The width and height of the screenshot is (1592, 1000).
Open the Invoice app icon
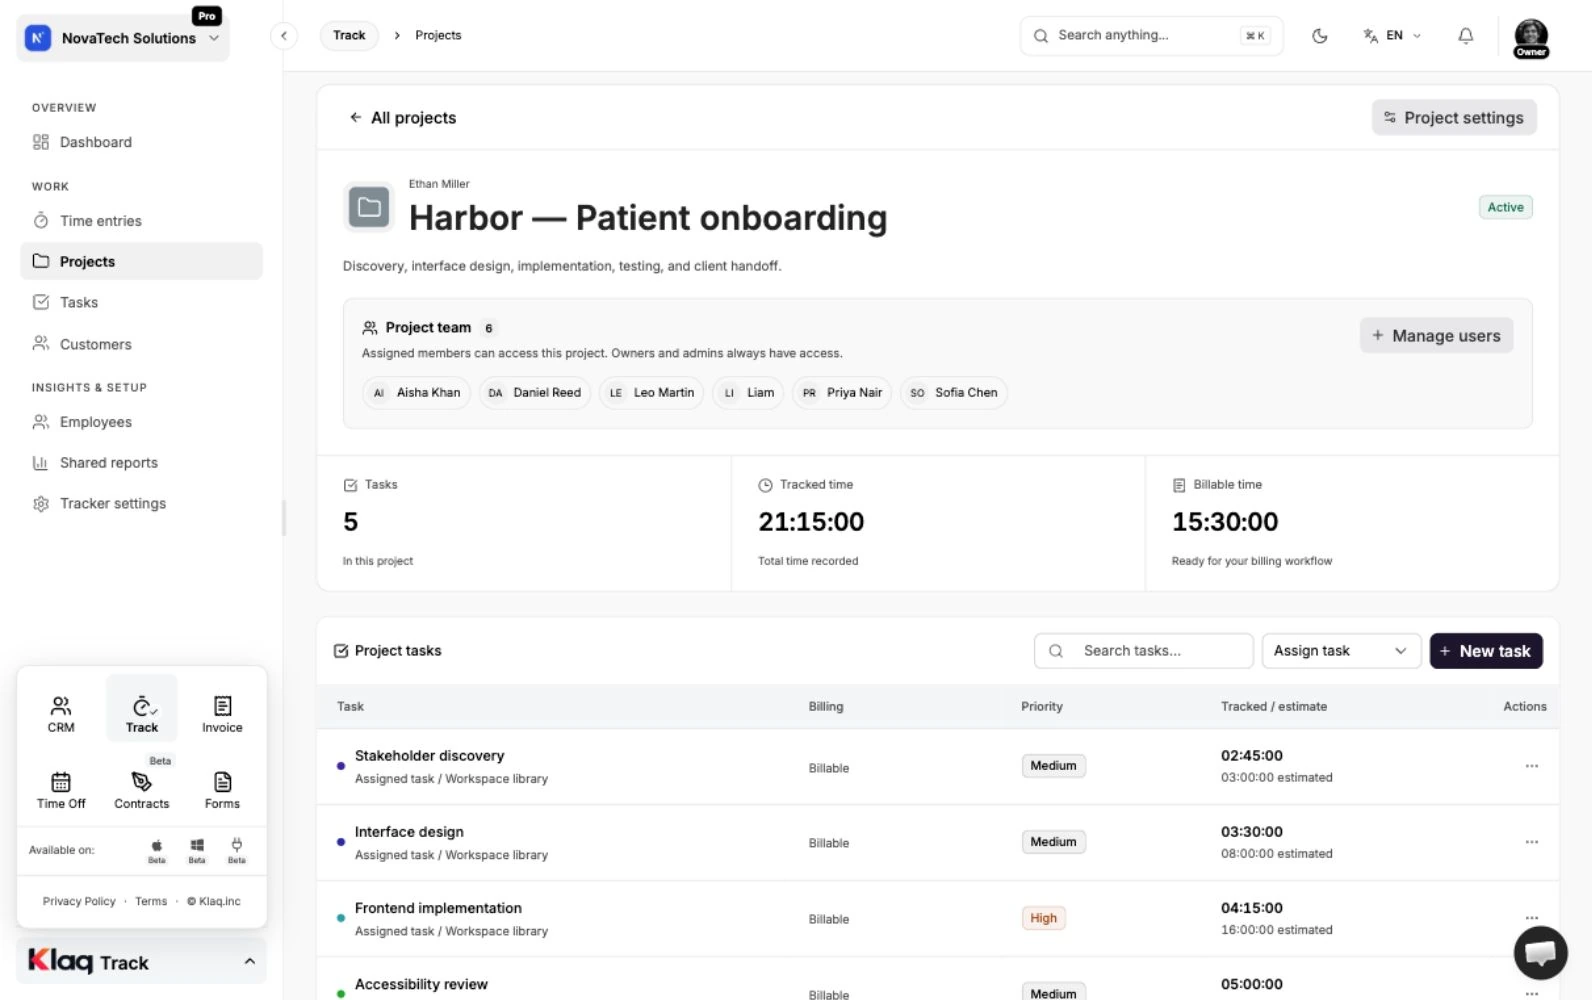click(x=222, y=714)
